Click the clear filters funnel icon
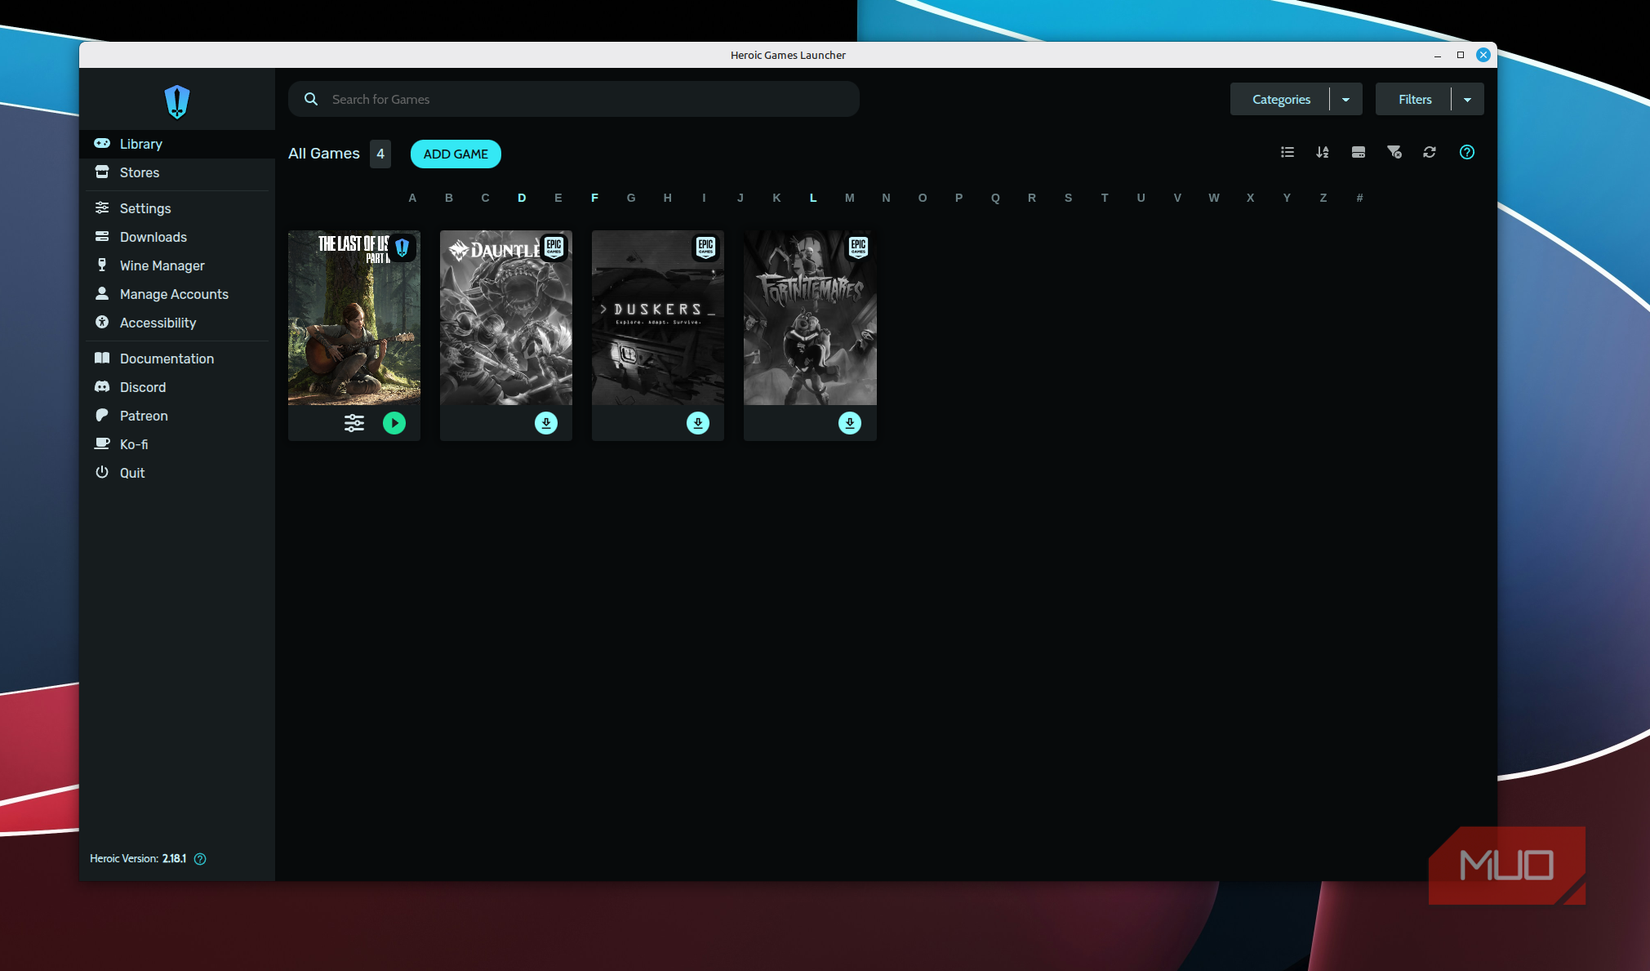Screen dimensions: 1650x971 [1394, 152]
